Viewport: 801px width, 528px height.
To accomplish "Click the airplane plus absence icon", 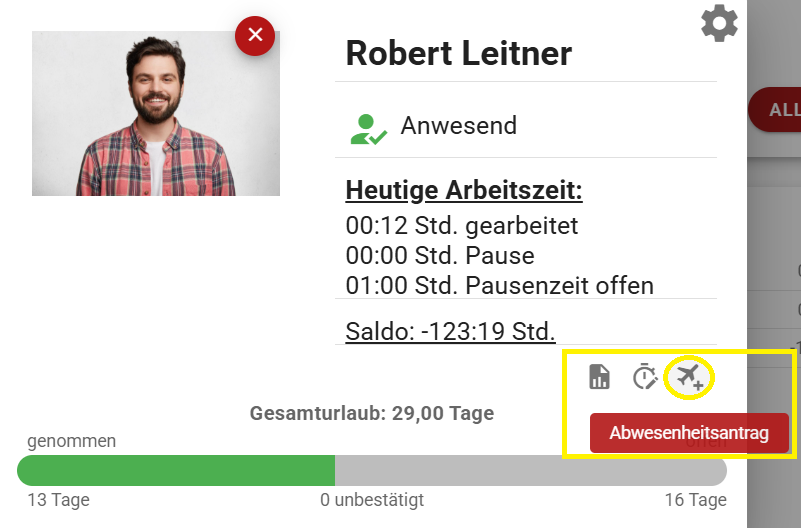I will (x=690, y=377).
